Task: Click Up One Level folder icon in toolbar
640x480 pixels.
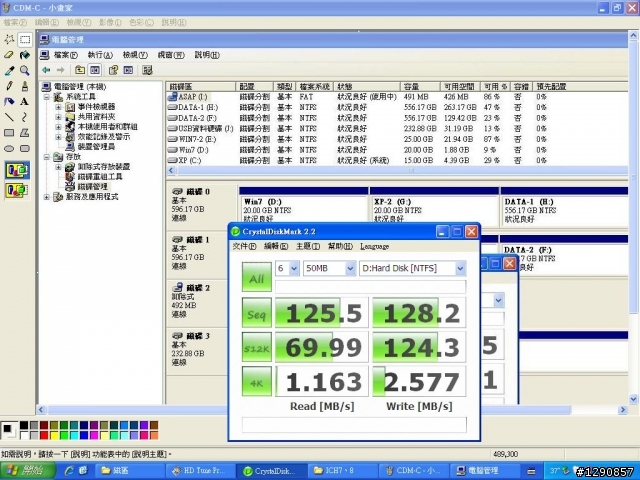Action: (80, 70)
